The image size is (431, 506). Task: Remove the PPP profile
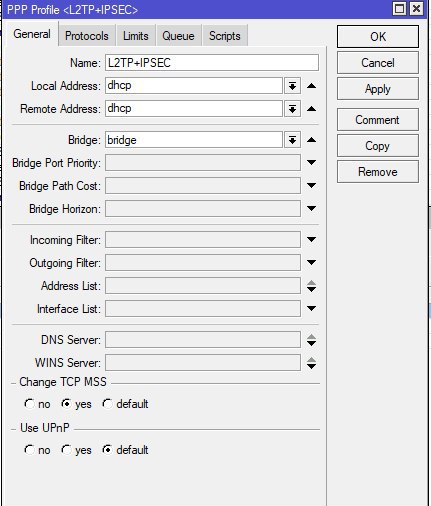(378, 172)
